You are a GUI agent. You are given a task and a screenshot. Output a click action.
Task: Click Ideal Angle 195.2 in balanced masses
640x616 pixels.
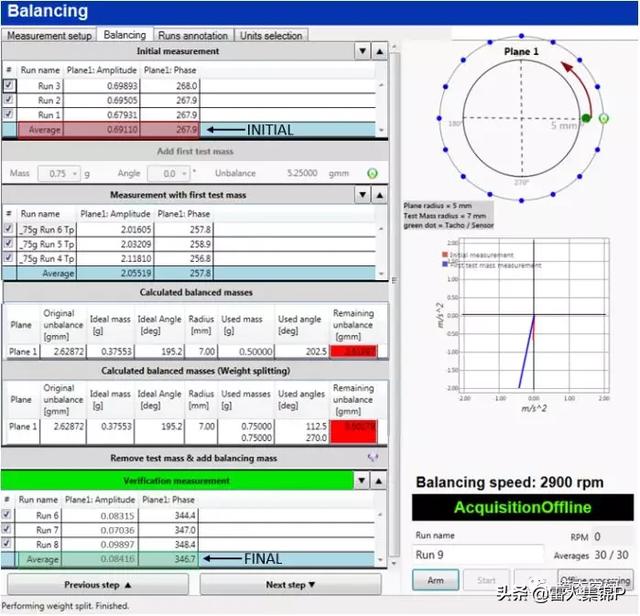171,351
